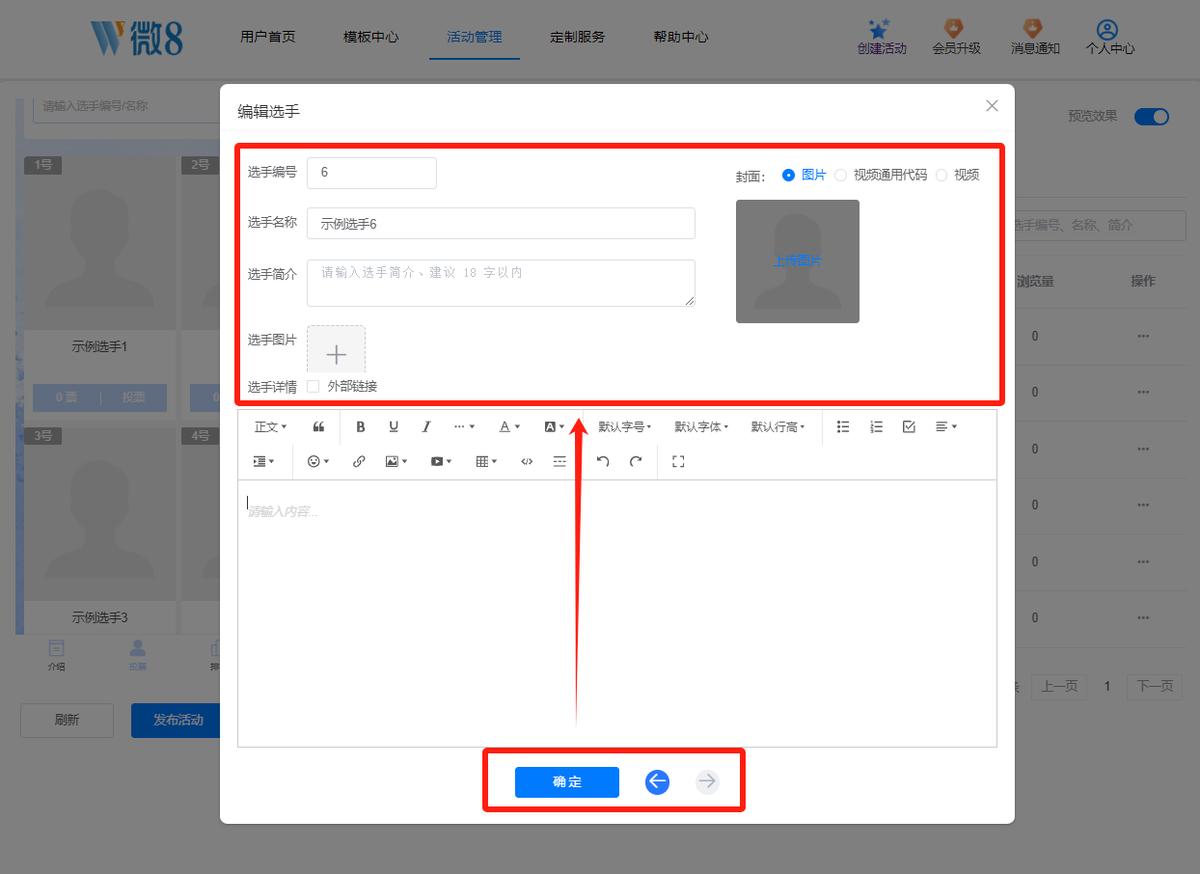The height and width of the screenshot is (874, 1200).
Task: Toggle italic formatting
Action: 426,427
